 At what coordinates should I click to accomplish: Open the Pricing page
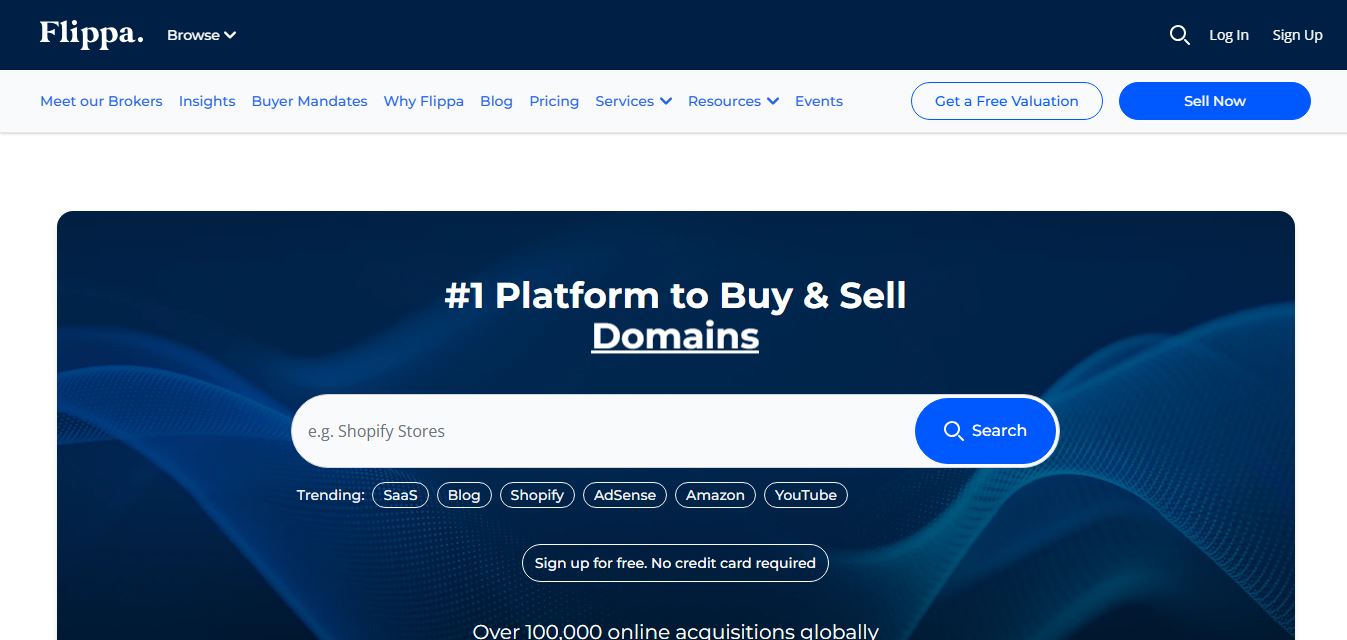(x=554, y=101)
